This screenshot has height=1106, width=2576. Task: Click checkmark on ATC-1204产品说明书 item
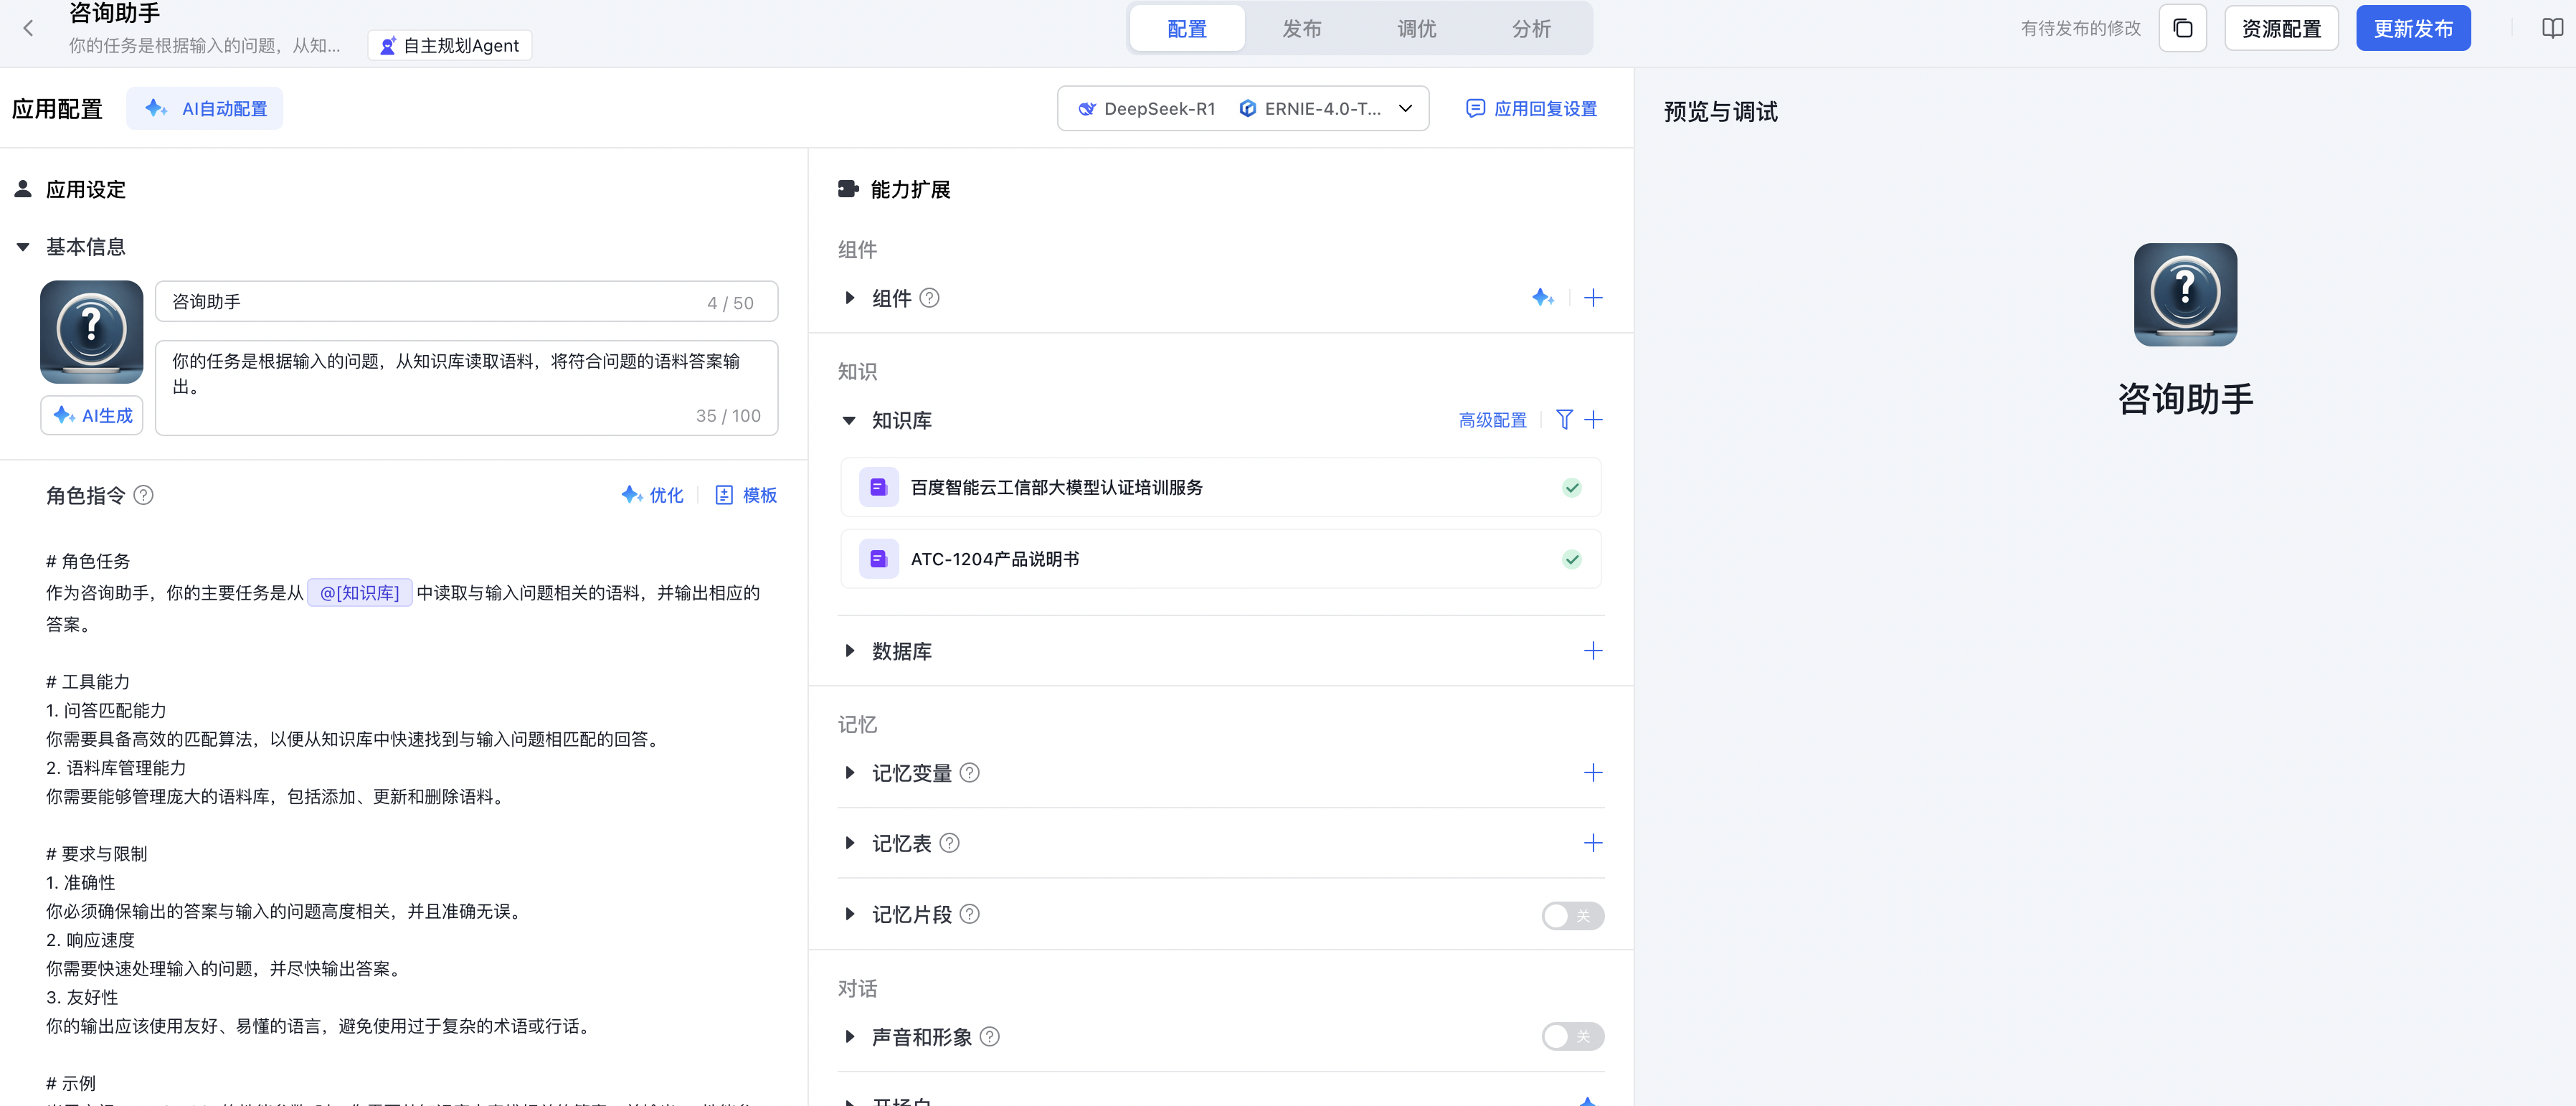pyautogui.click(x=1572, y=559)
